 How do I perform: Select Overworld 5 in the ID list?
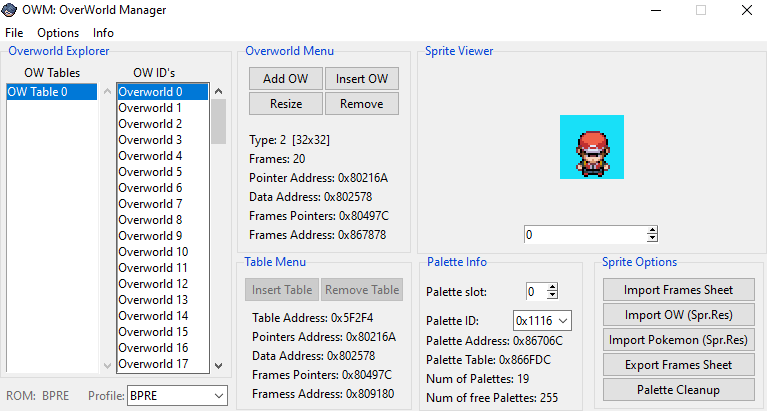150,172
